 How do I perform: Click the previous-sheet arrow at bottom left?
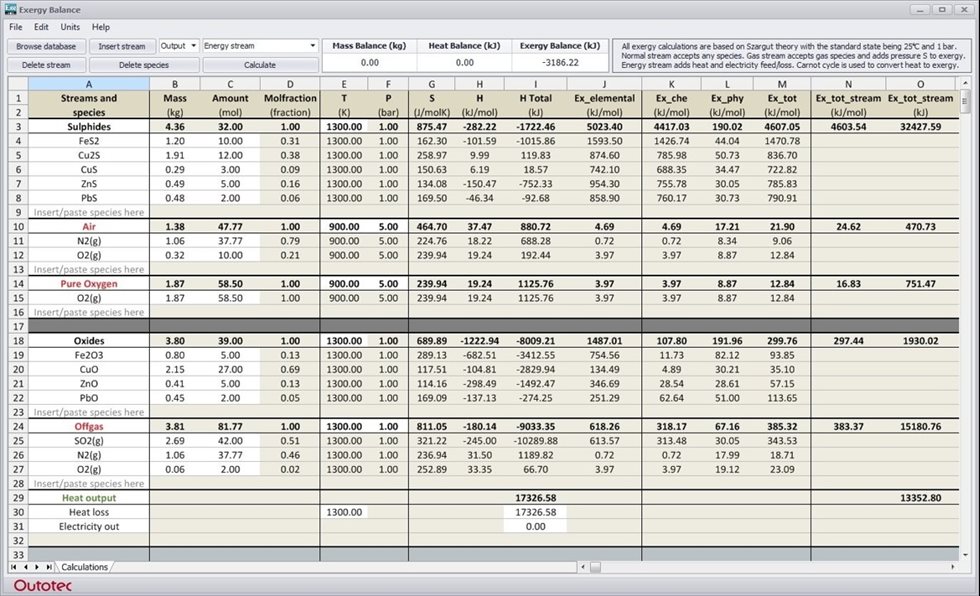(x=26, y=566)
